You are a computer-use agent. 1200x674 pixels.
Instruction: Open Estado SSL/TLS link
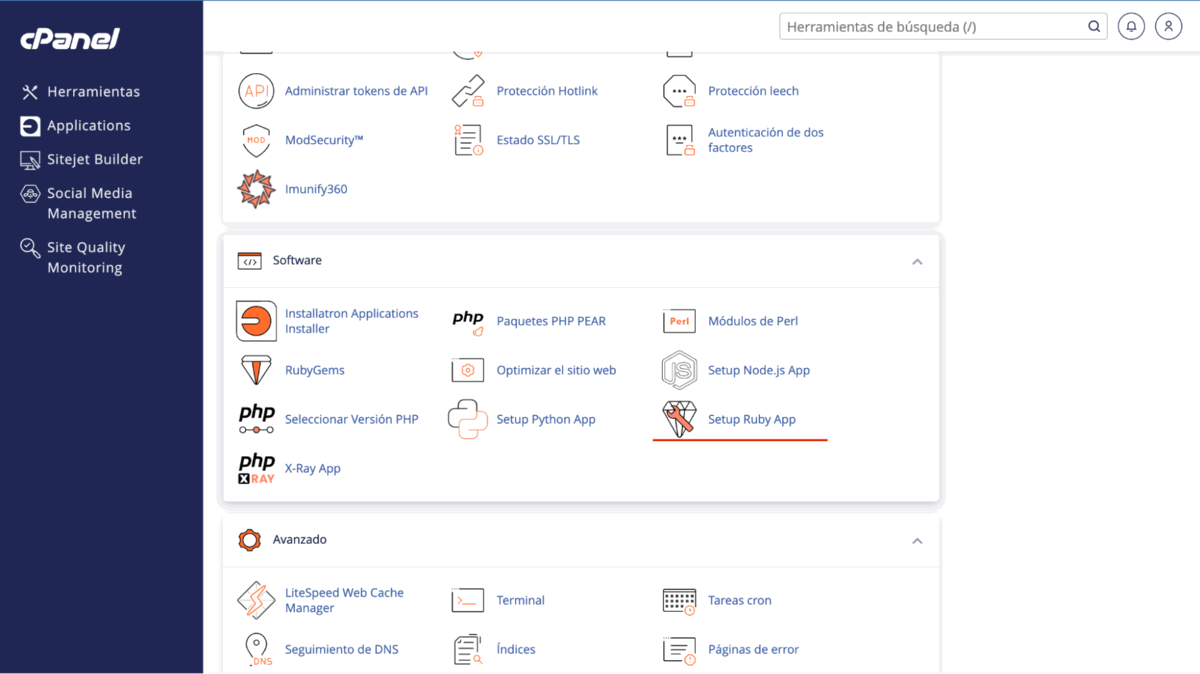click(538, 140)
